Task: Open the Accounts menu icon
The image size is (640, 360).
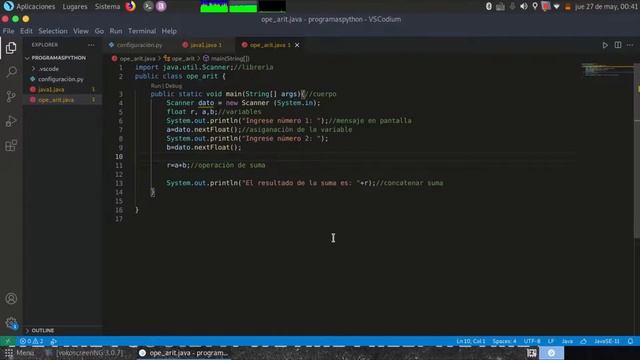Action: 11,298
